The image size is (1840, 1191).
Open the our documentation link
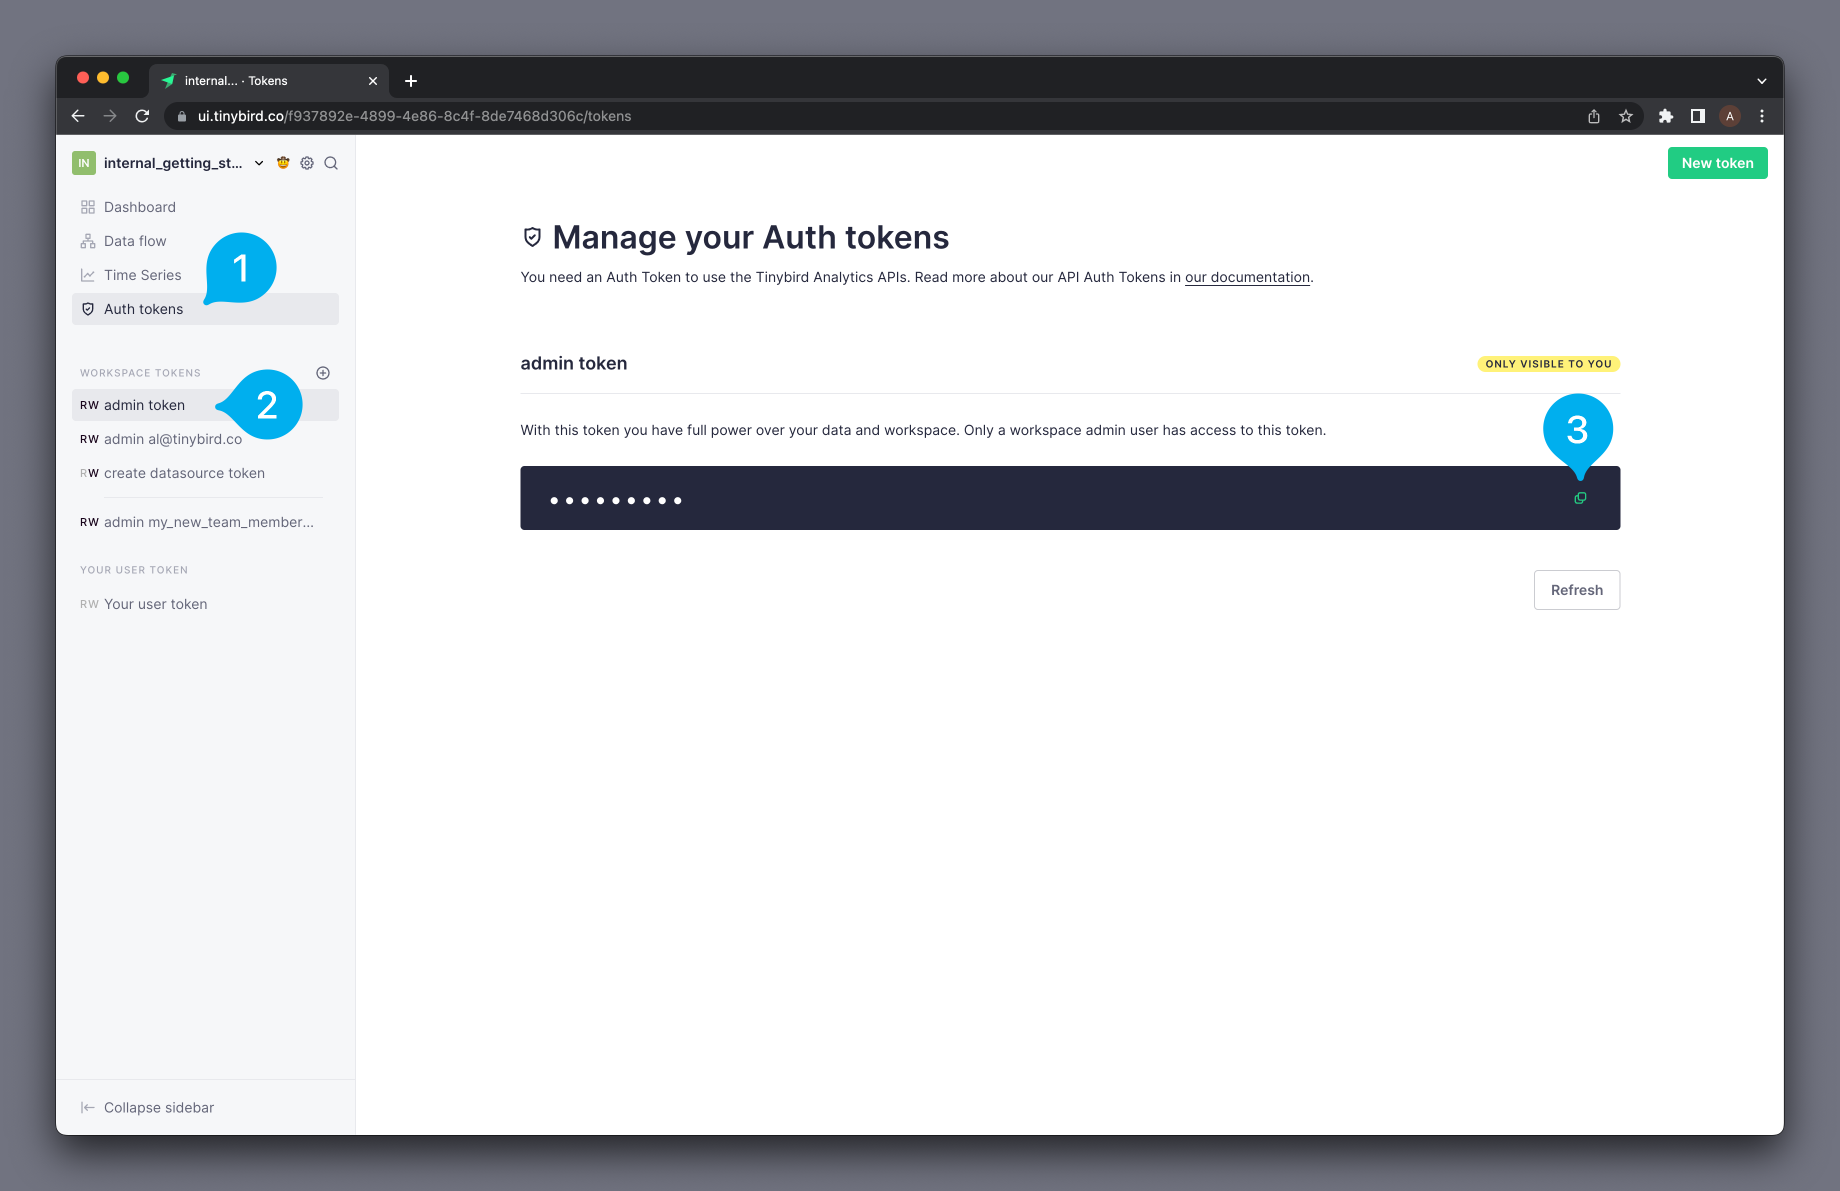(1247, 277)
